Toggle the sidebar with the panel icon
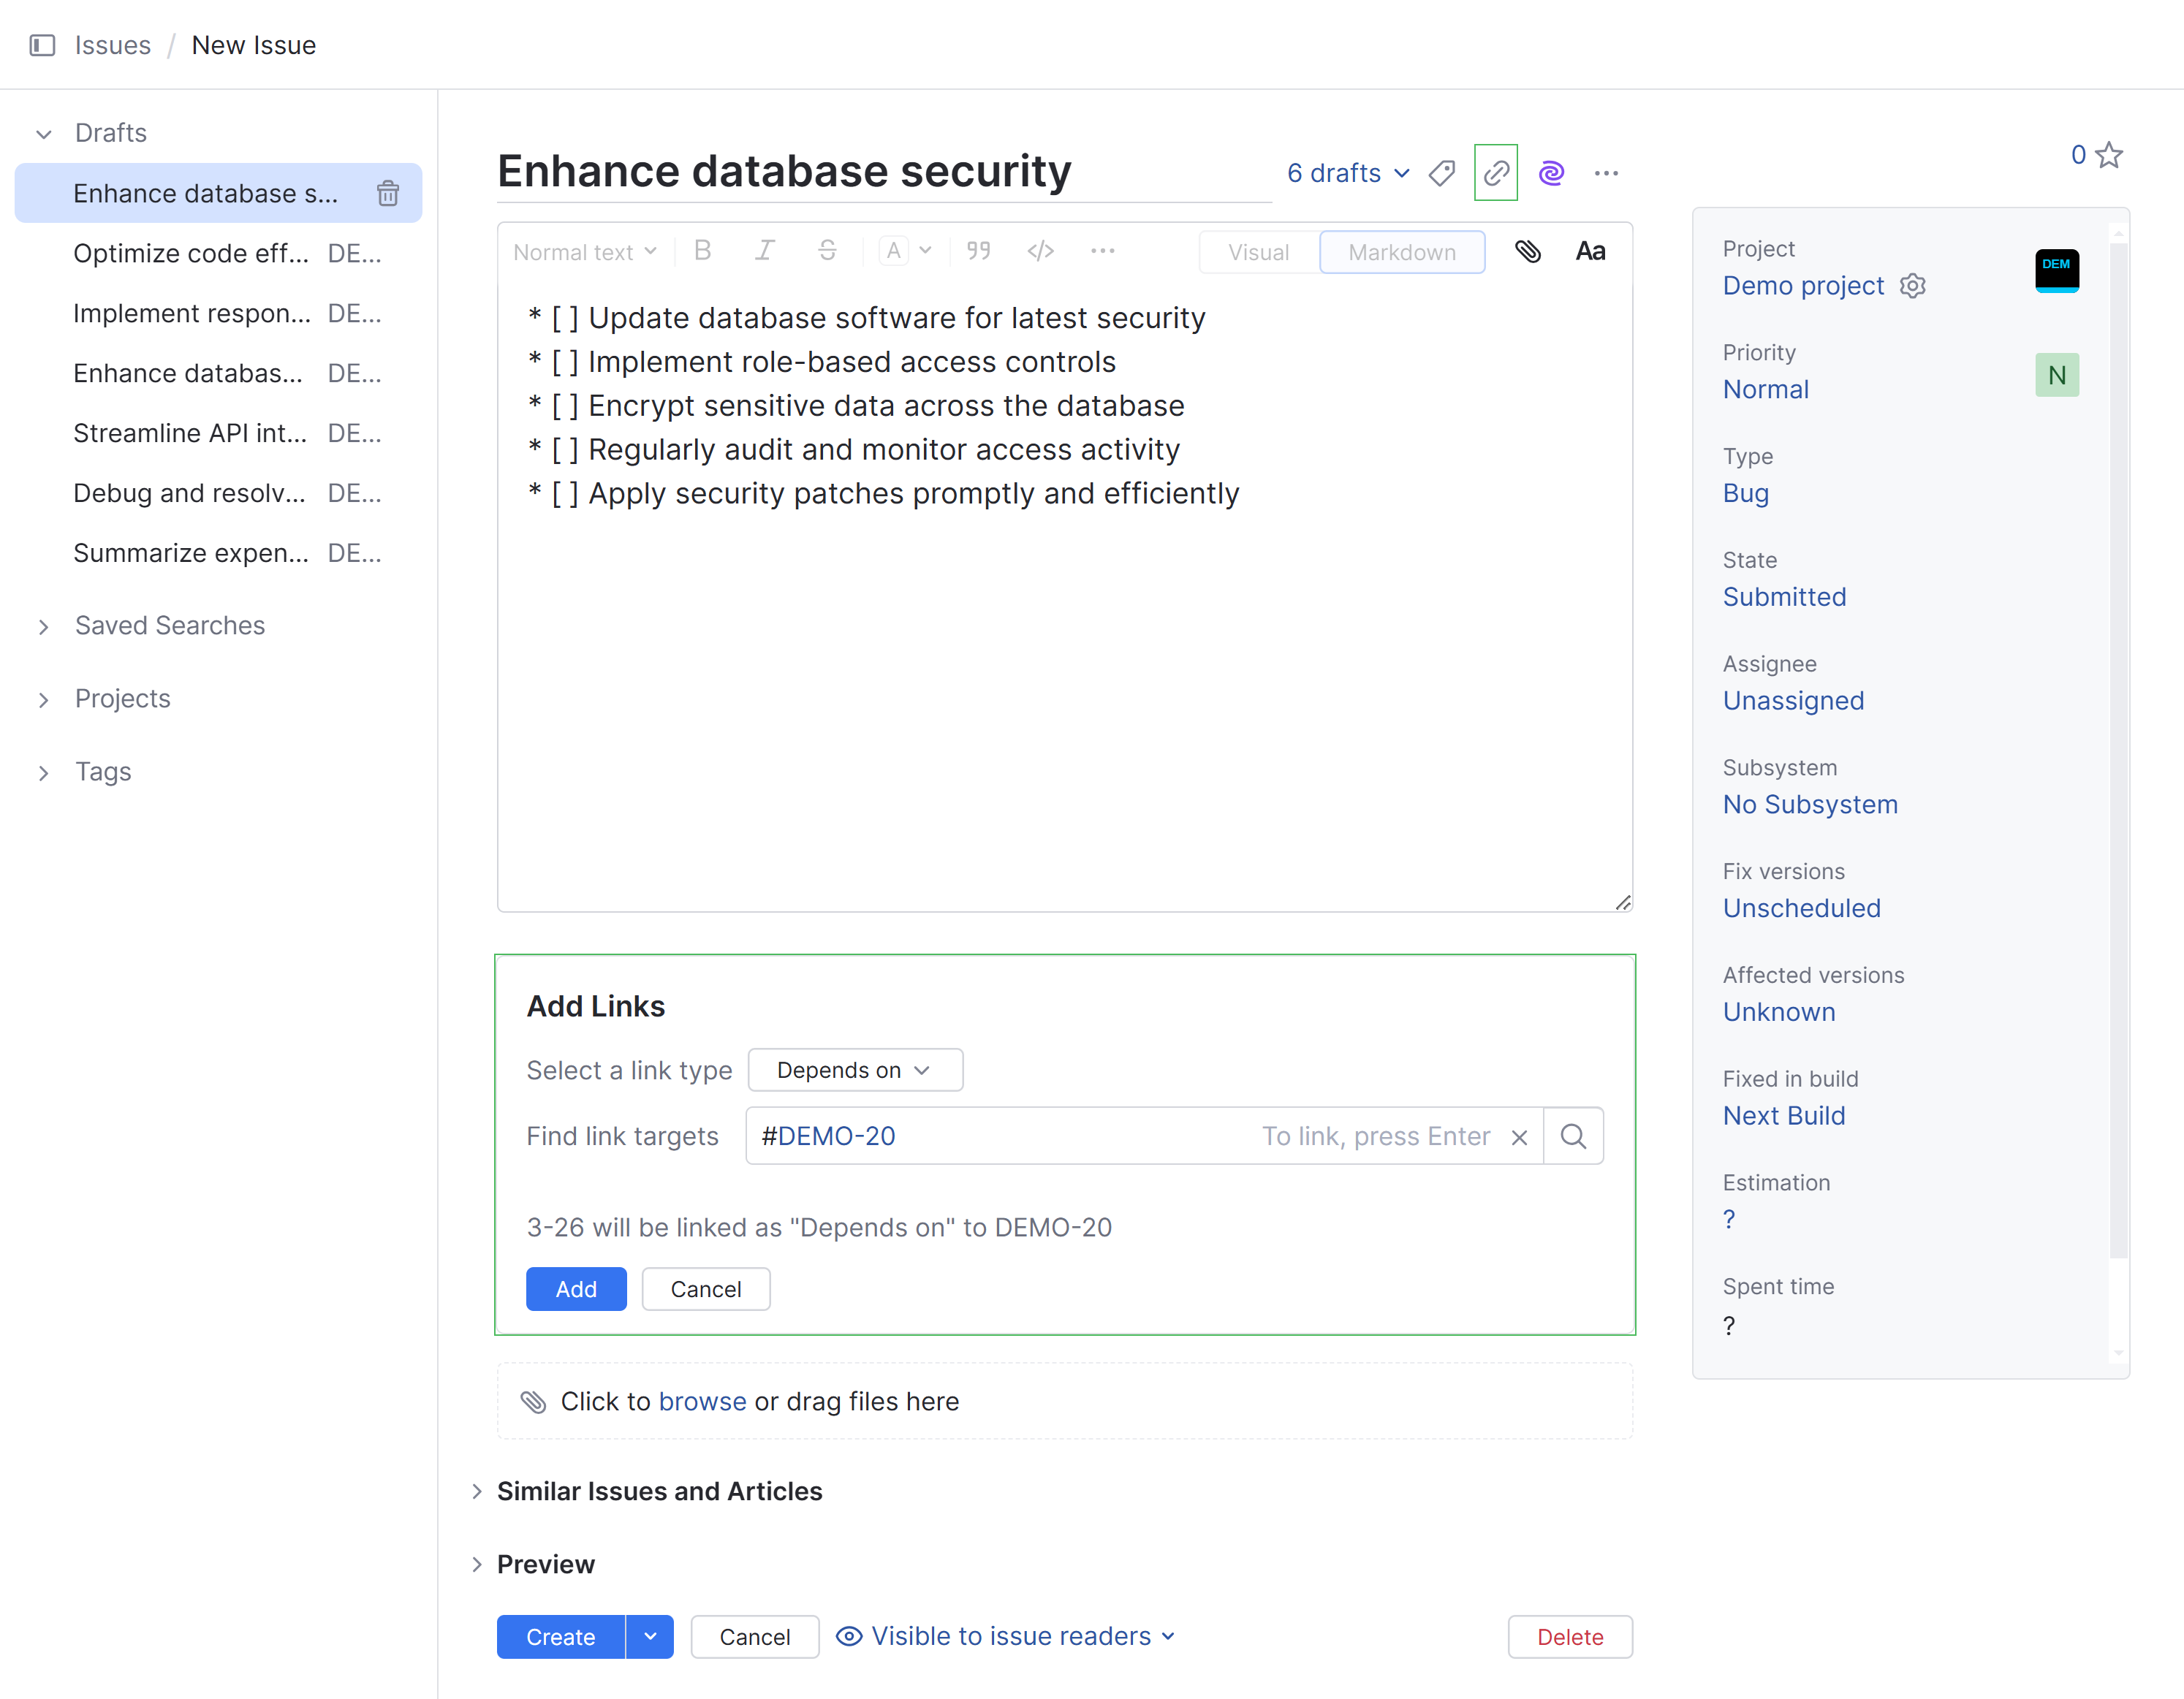This screenshot has width=2184, height=1699. coord(41,45)
